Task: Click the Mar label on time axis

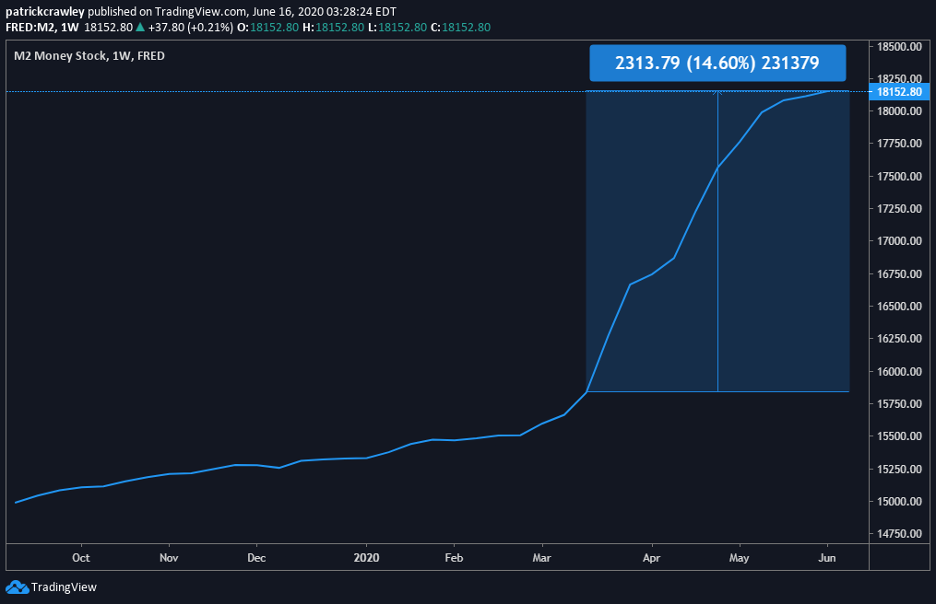Action: [x=542, y=557]
